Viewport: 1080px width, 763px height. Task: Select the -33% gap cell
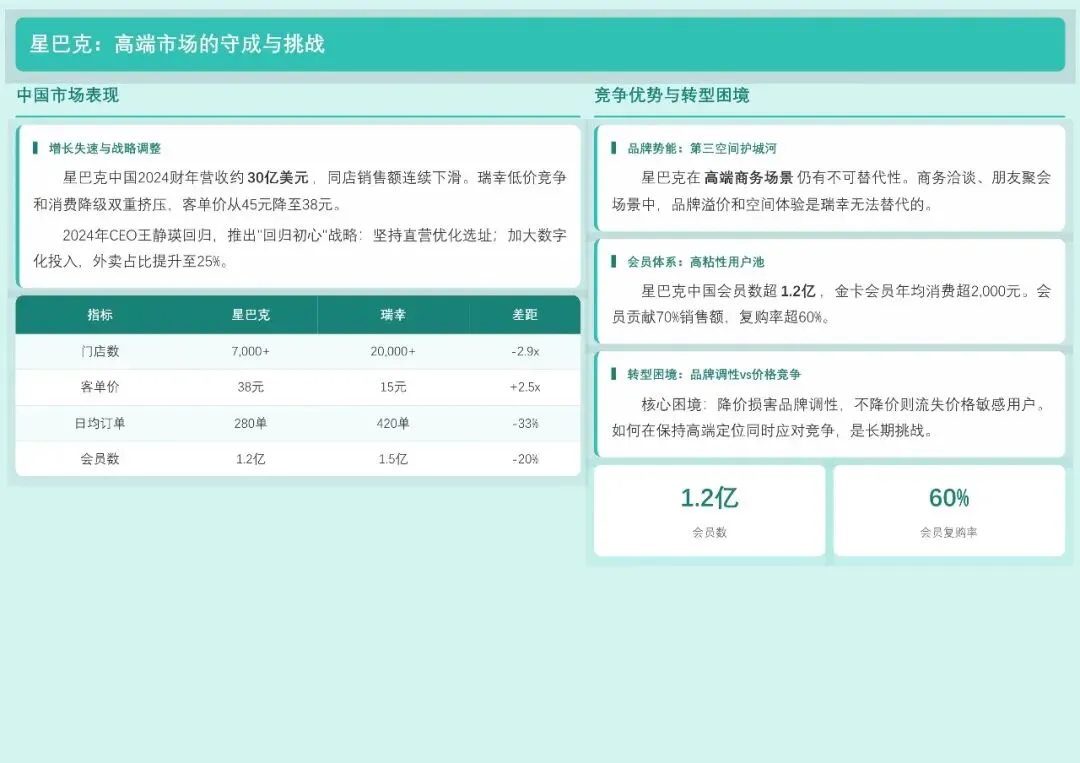coord(525,424)
